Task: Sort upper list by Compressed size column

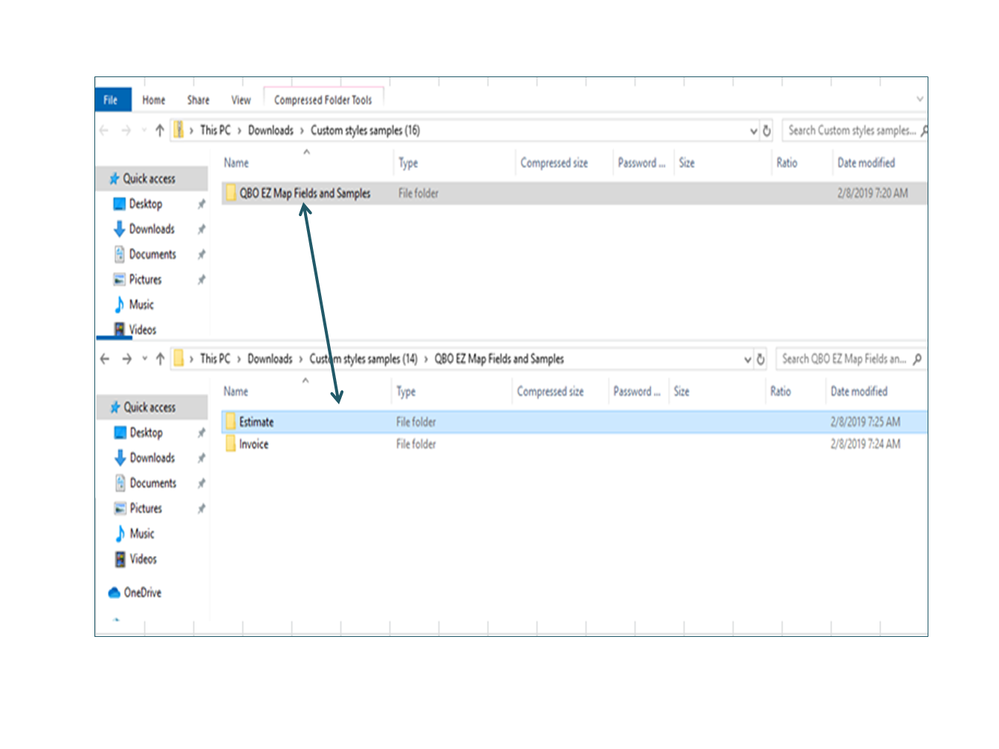Action: pyautogui.click(x=554, y=163)
